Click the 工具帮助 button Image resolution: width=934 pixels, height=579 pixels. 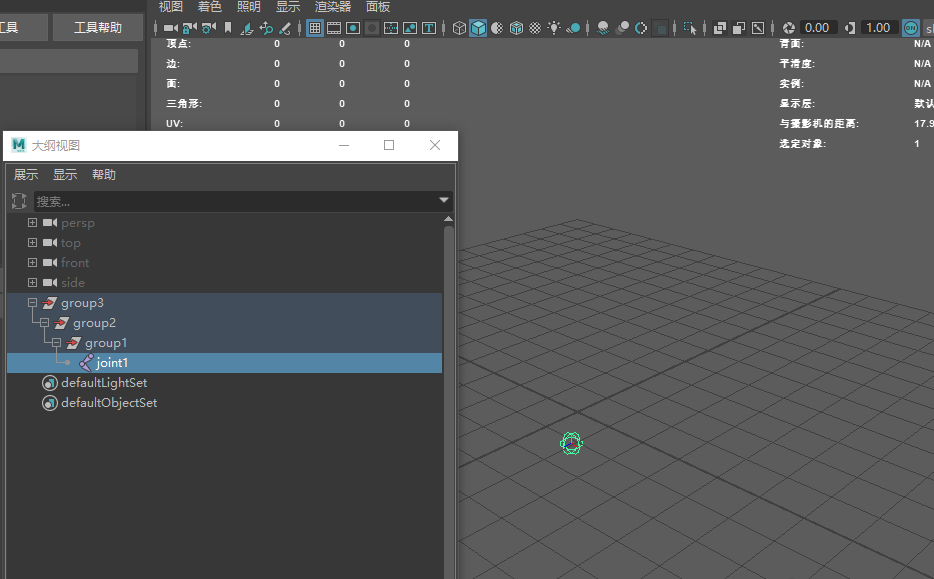98,27
